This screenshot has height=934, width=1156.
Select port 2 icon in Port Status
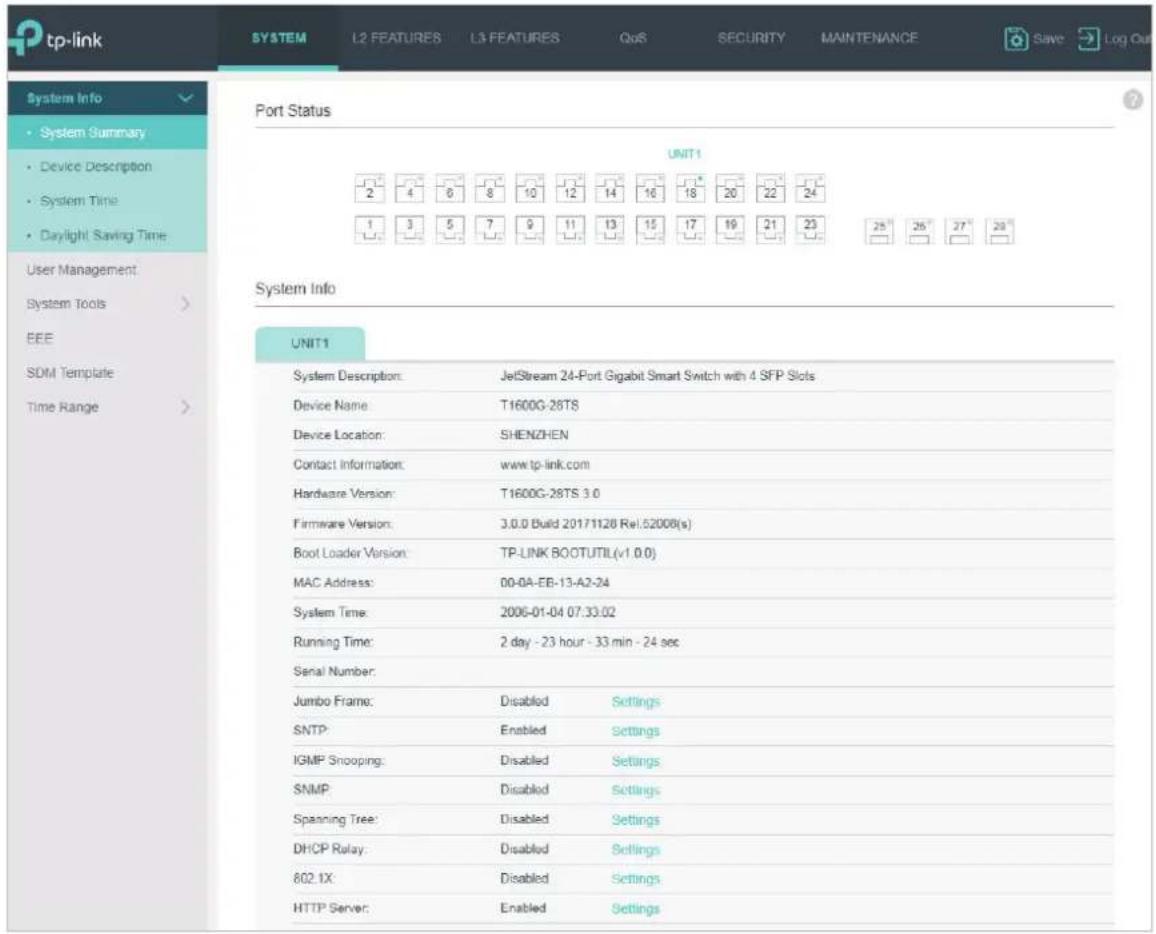369,189
